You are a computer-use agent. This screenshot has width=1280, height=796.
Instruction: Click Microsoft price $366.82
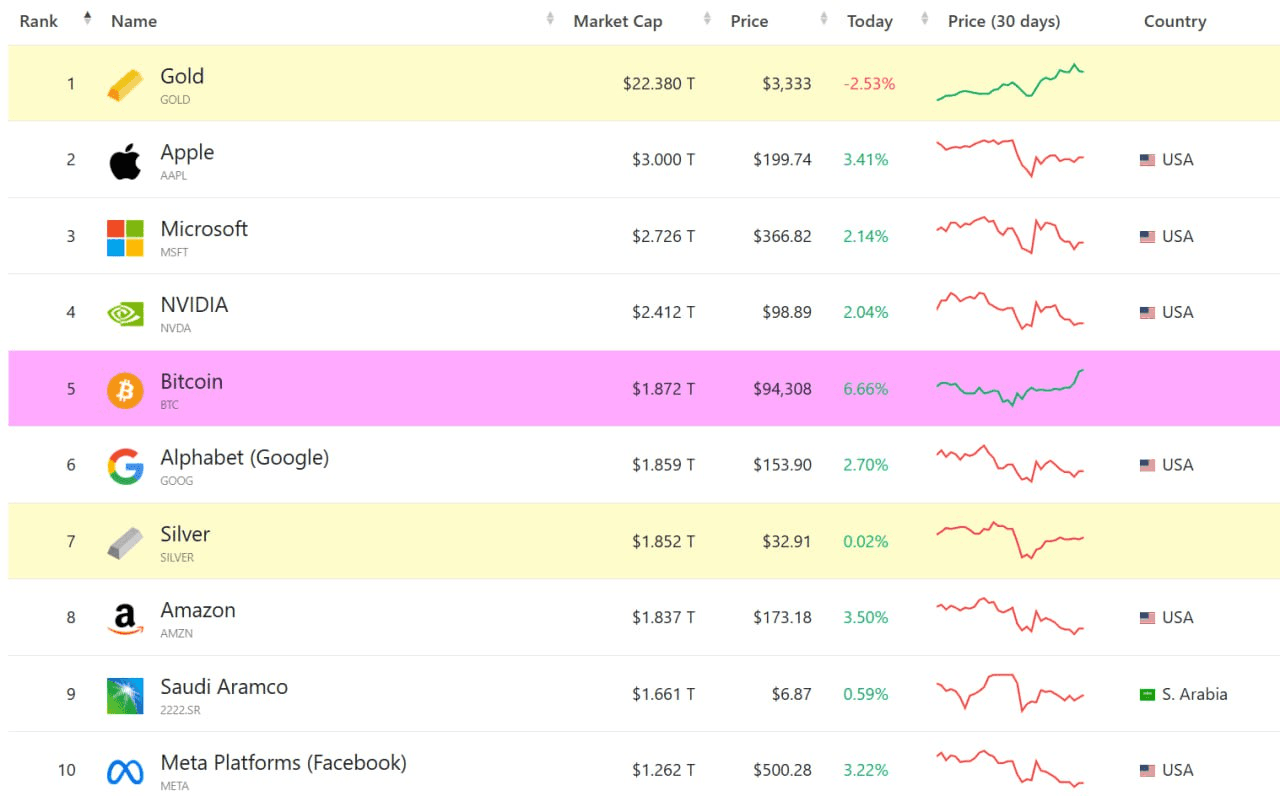click(782, 237)
